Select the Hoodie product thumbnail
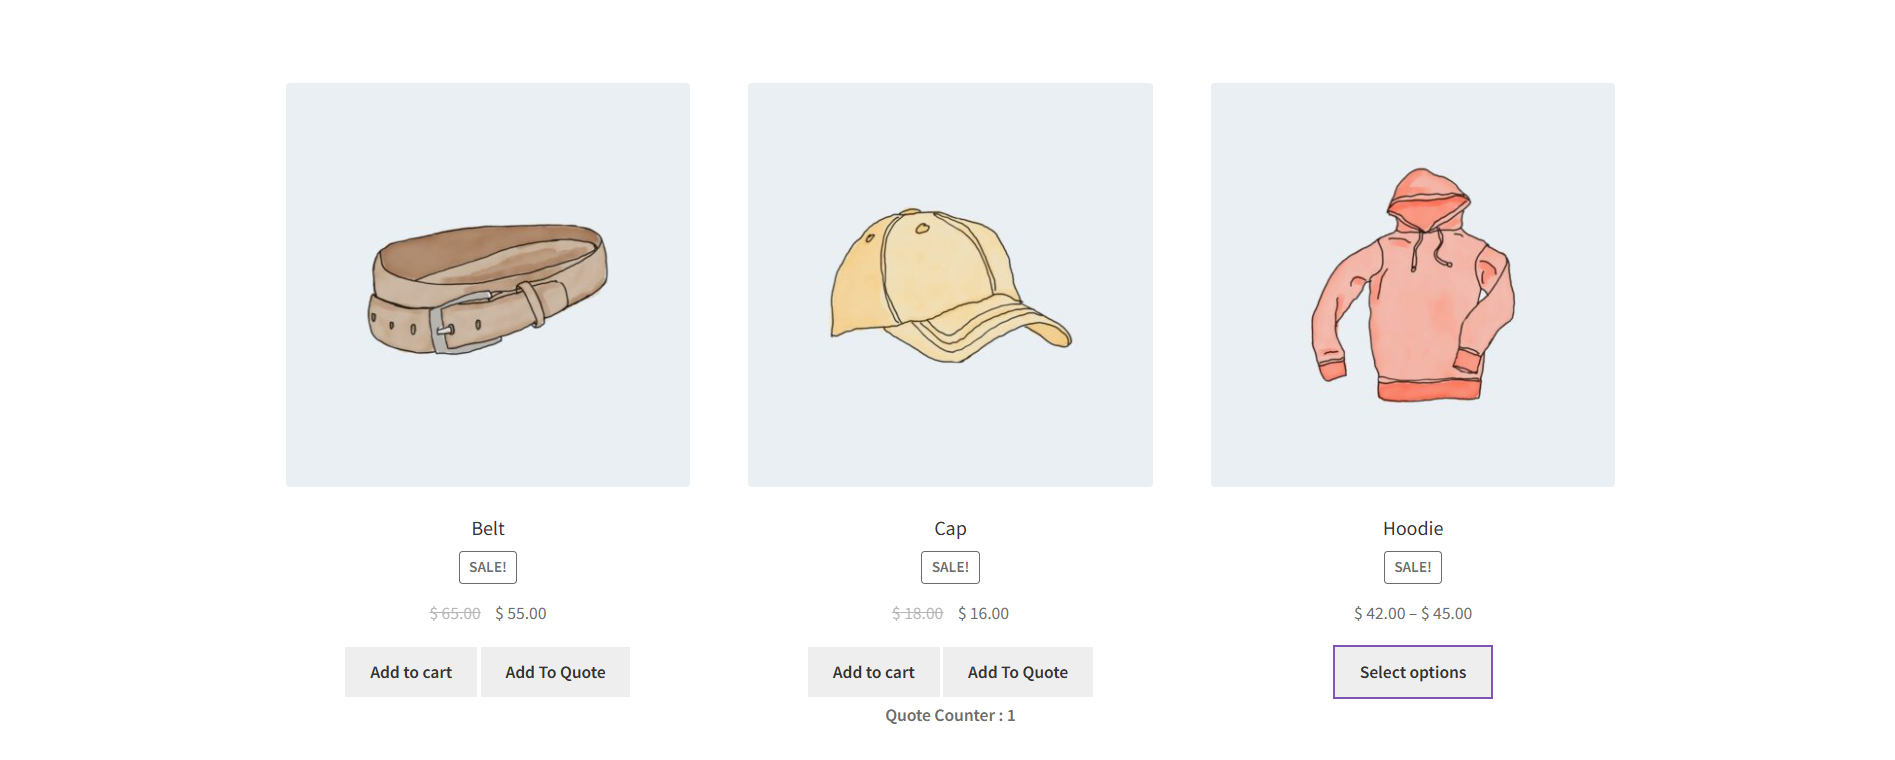1895x760 pixels. pyautogui.click(x=1412, y=285)
